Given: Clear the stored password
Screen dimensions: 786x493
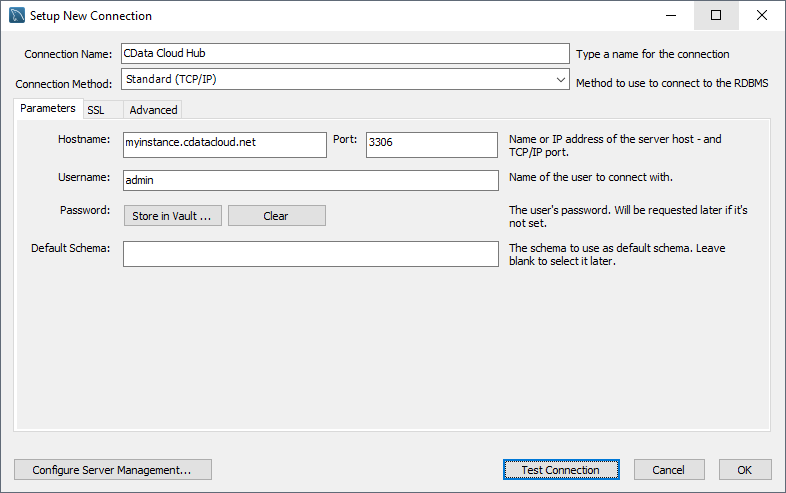Looking at the screenshot, I should tap(276, 216).
